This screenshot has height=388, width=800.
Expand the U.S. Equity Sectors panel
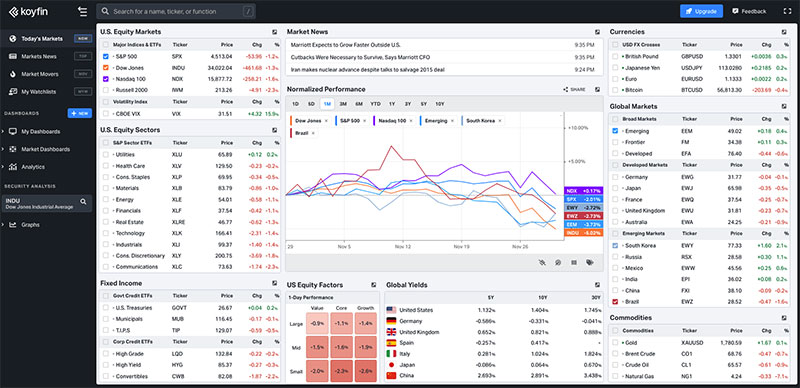(x=274, y=130)
